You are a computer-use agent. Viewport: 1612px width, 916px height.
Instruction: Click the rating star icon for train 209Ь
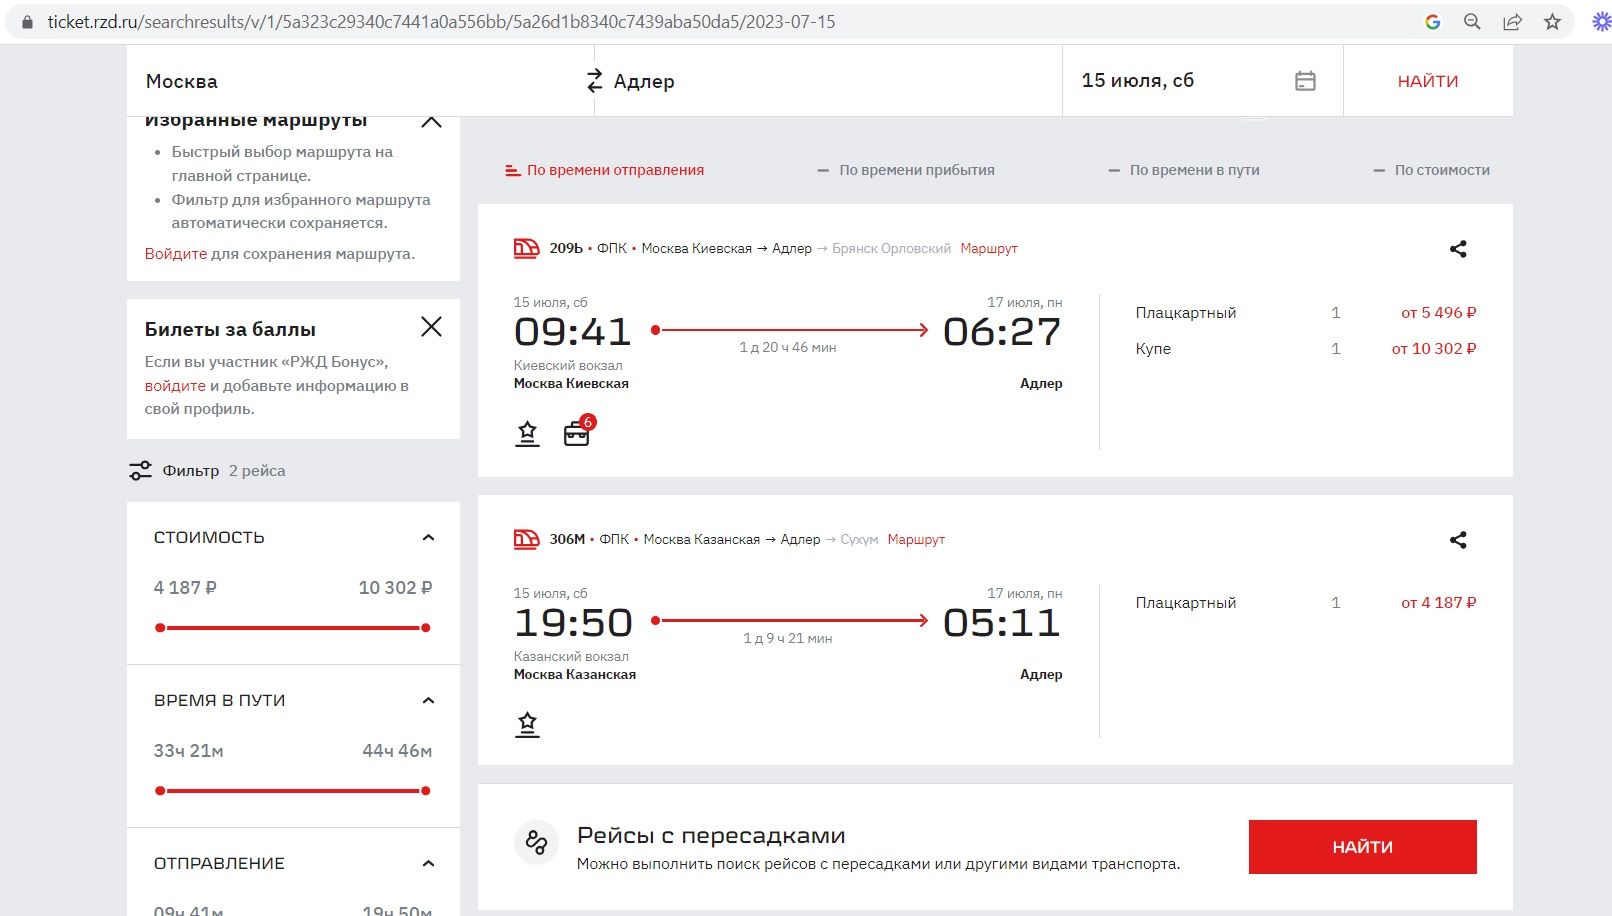coord(527,433)
